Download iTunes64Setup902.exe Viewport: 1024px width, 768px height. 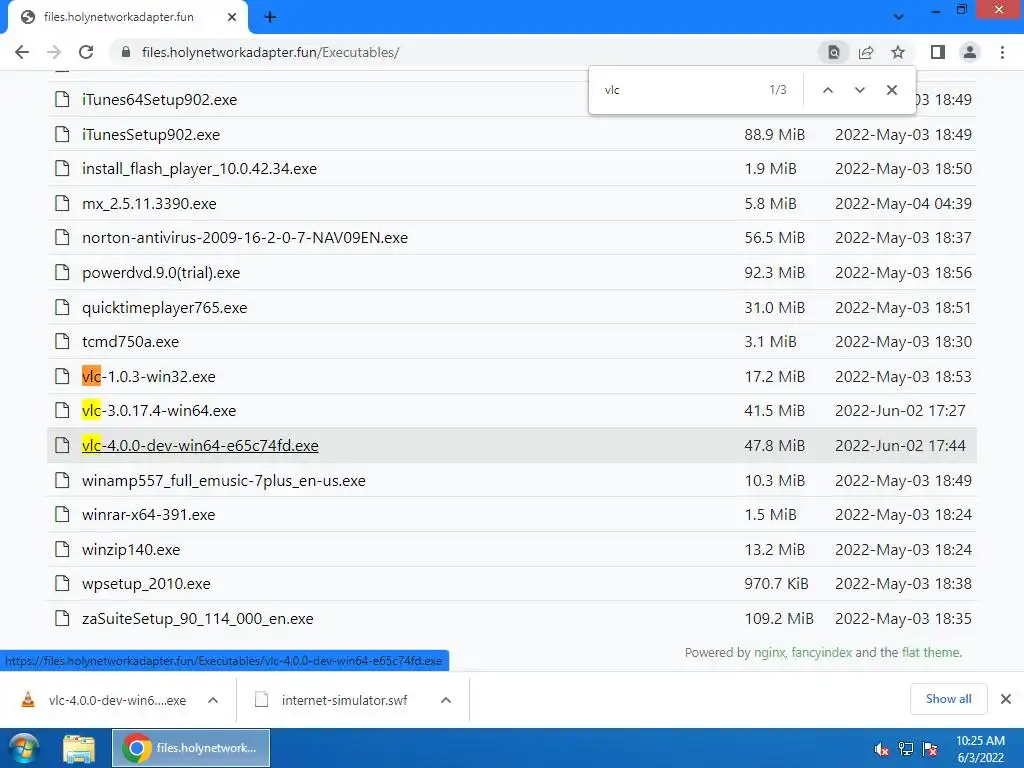[159, 100]
